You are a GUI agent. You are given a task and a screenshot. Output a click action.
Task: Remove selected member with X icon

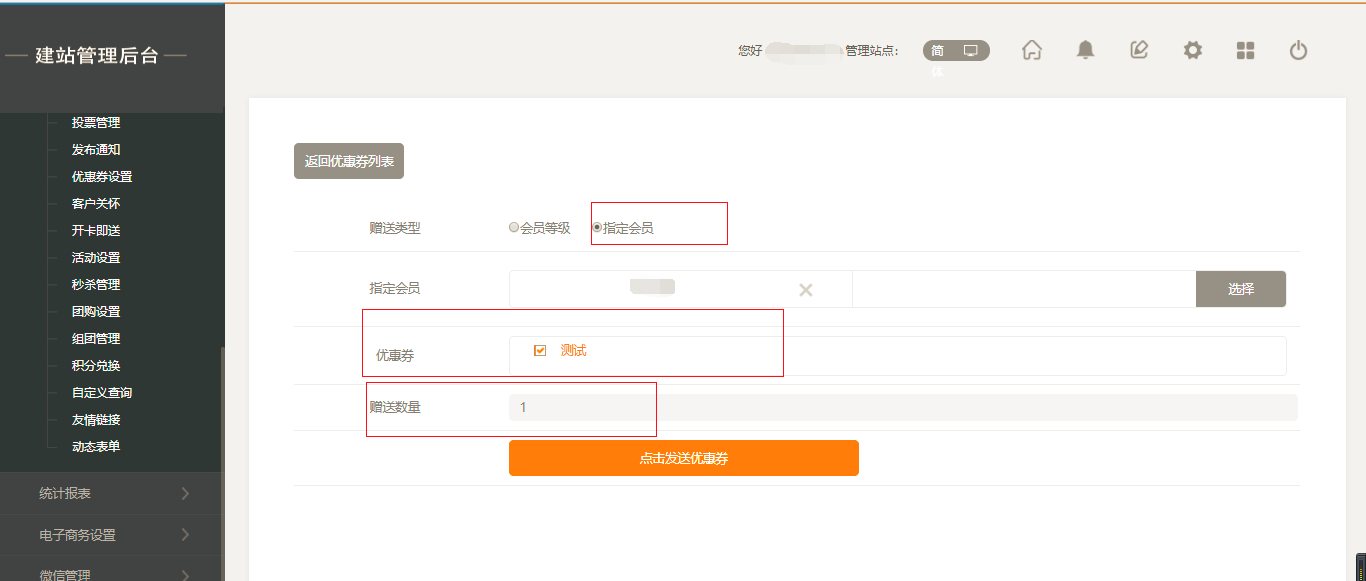pyautogui.click(x=806, y=290)
